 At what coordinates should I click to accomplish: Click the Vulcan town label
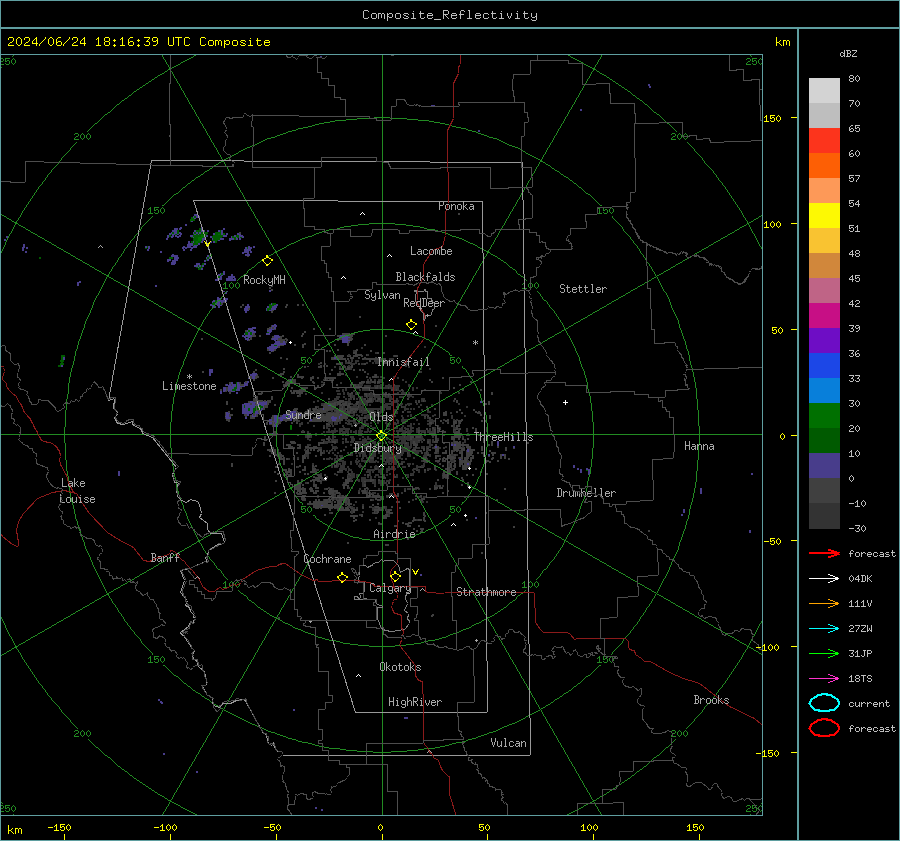508,743
